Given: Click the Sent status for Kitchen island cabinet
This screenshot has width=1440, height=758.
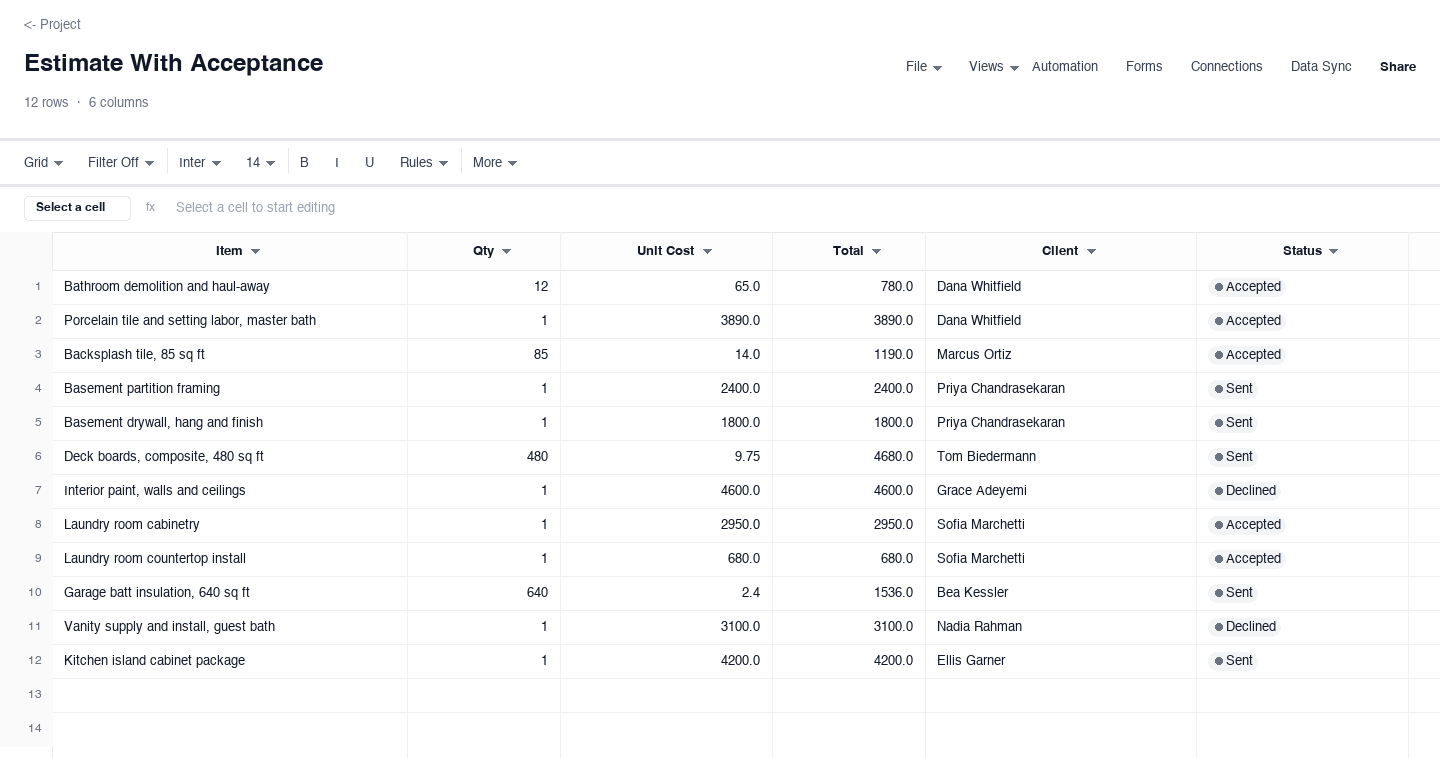Looking at the screenshot, I should click(x=1233, y=661).
